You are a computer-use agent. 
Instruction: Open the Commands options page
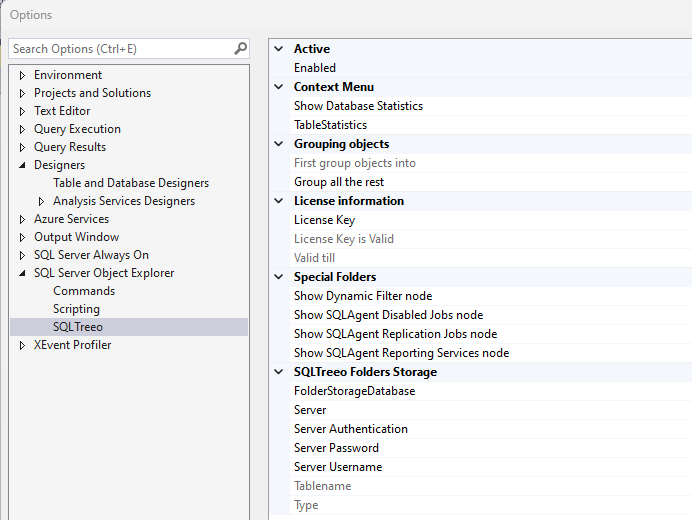click(84, 291)
